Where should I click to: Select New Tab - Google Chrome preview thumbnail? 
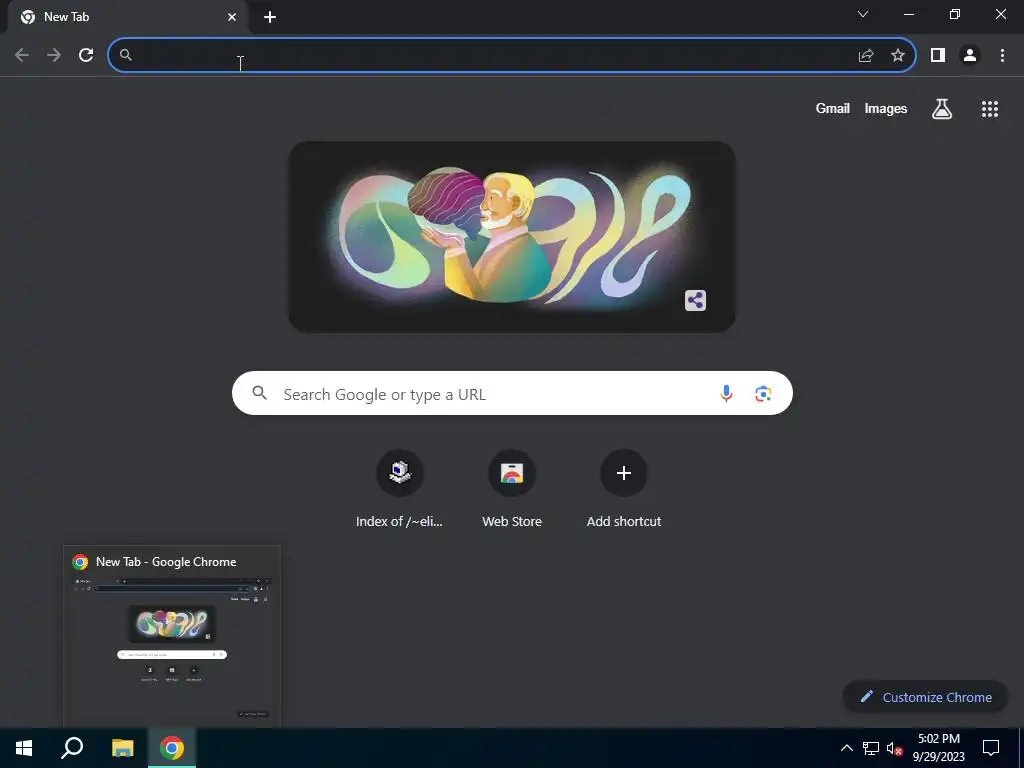[x=172, y=637]
